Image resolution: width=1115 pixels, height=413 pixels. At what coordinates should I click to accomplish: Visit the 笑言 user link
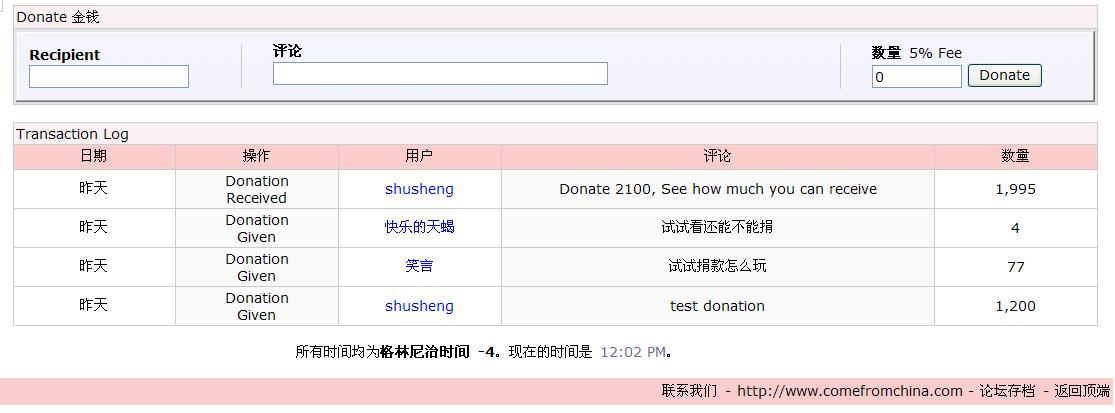pyautogui.click(x=419, y=266)
